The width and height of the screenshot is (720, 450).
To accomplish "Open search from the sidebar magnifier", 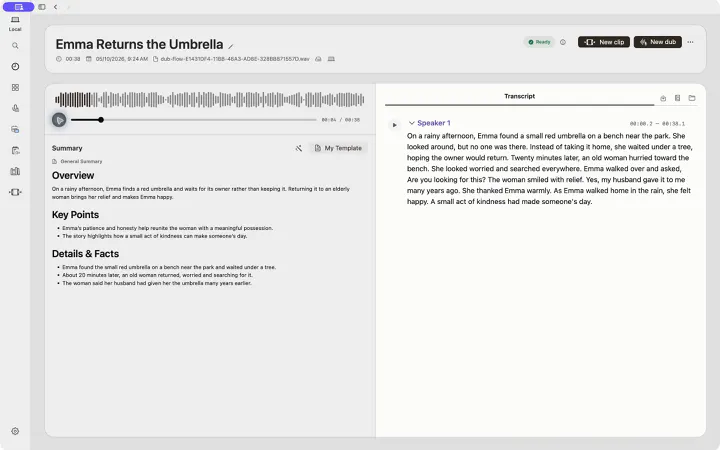I will [15, 46].
